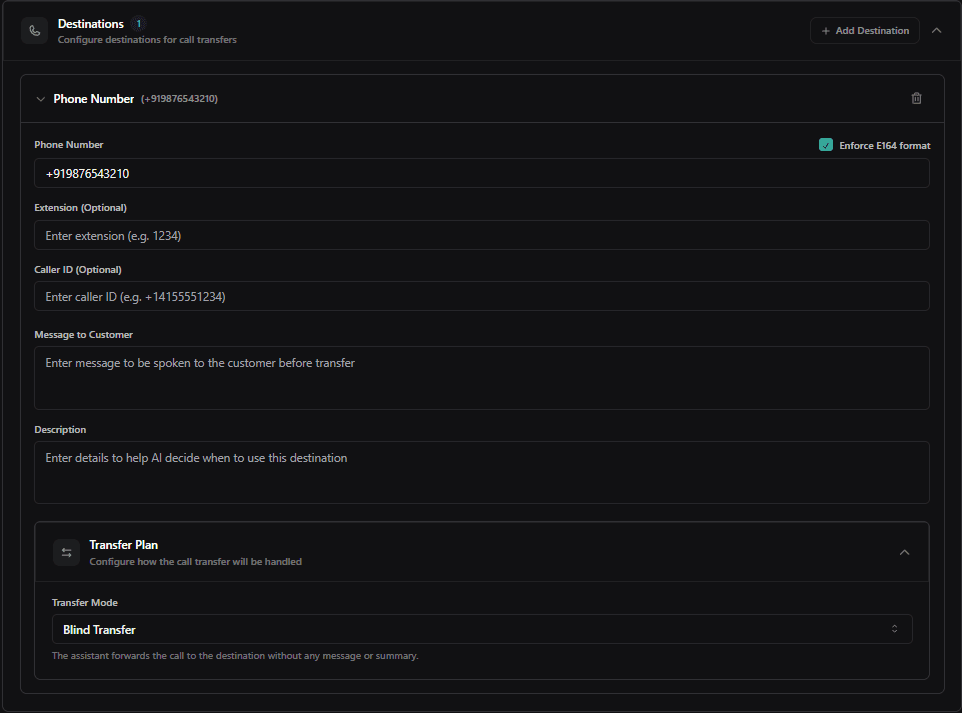Viewport: 962px width, 713px height.
Task: Enable the Enforce E164 format checkbox
Action: (x=826, y=144)
